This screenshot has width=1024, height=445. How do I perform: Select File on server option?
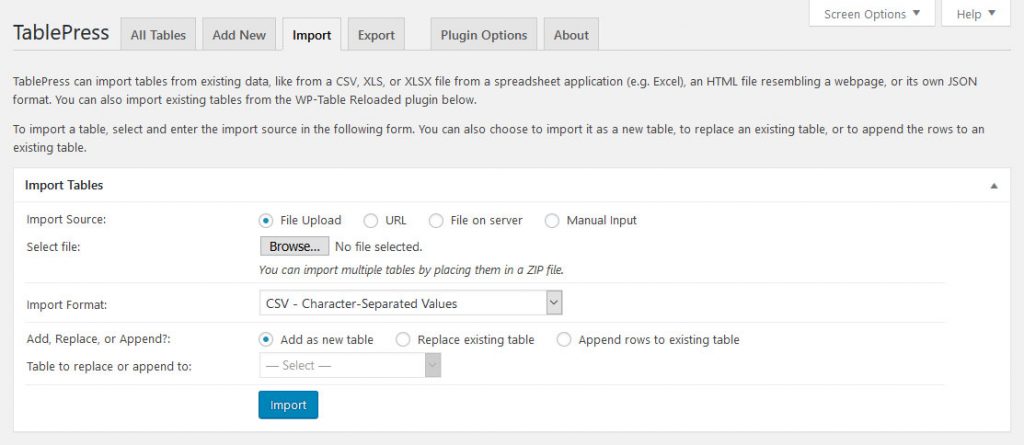(436, 220)
